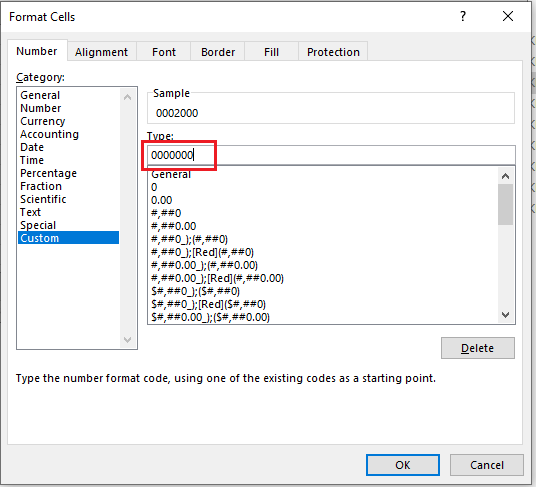Image resolution: width=536 pixels, height=487 pixels.
Task: Pick the General format code in list
Action: [171, 174]
